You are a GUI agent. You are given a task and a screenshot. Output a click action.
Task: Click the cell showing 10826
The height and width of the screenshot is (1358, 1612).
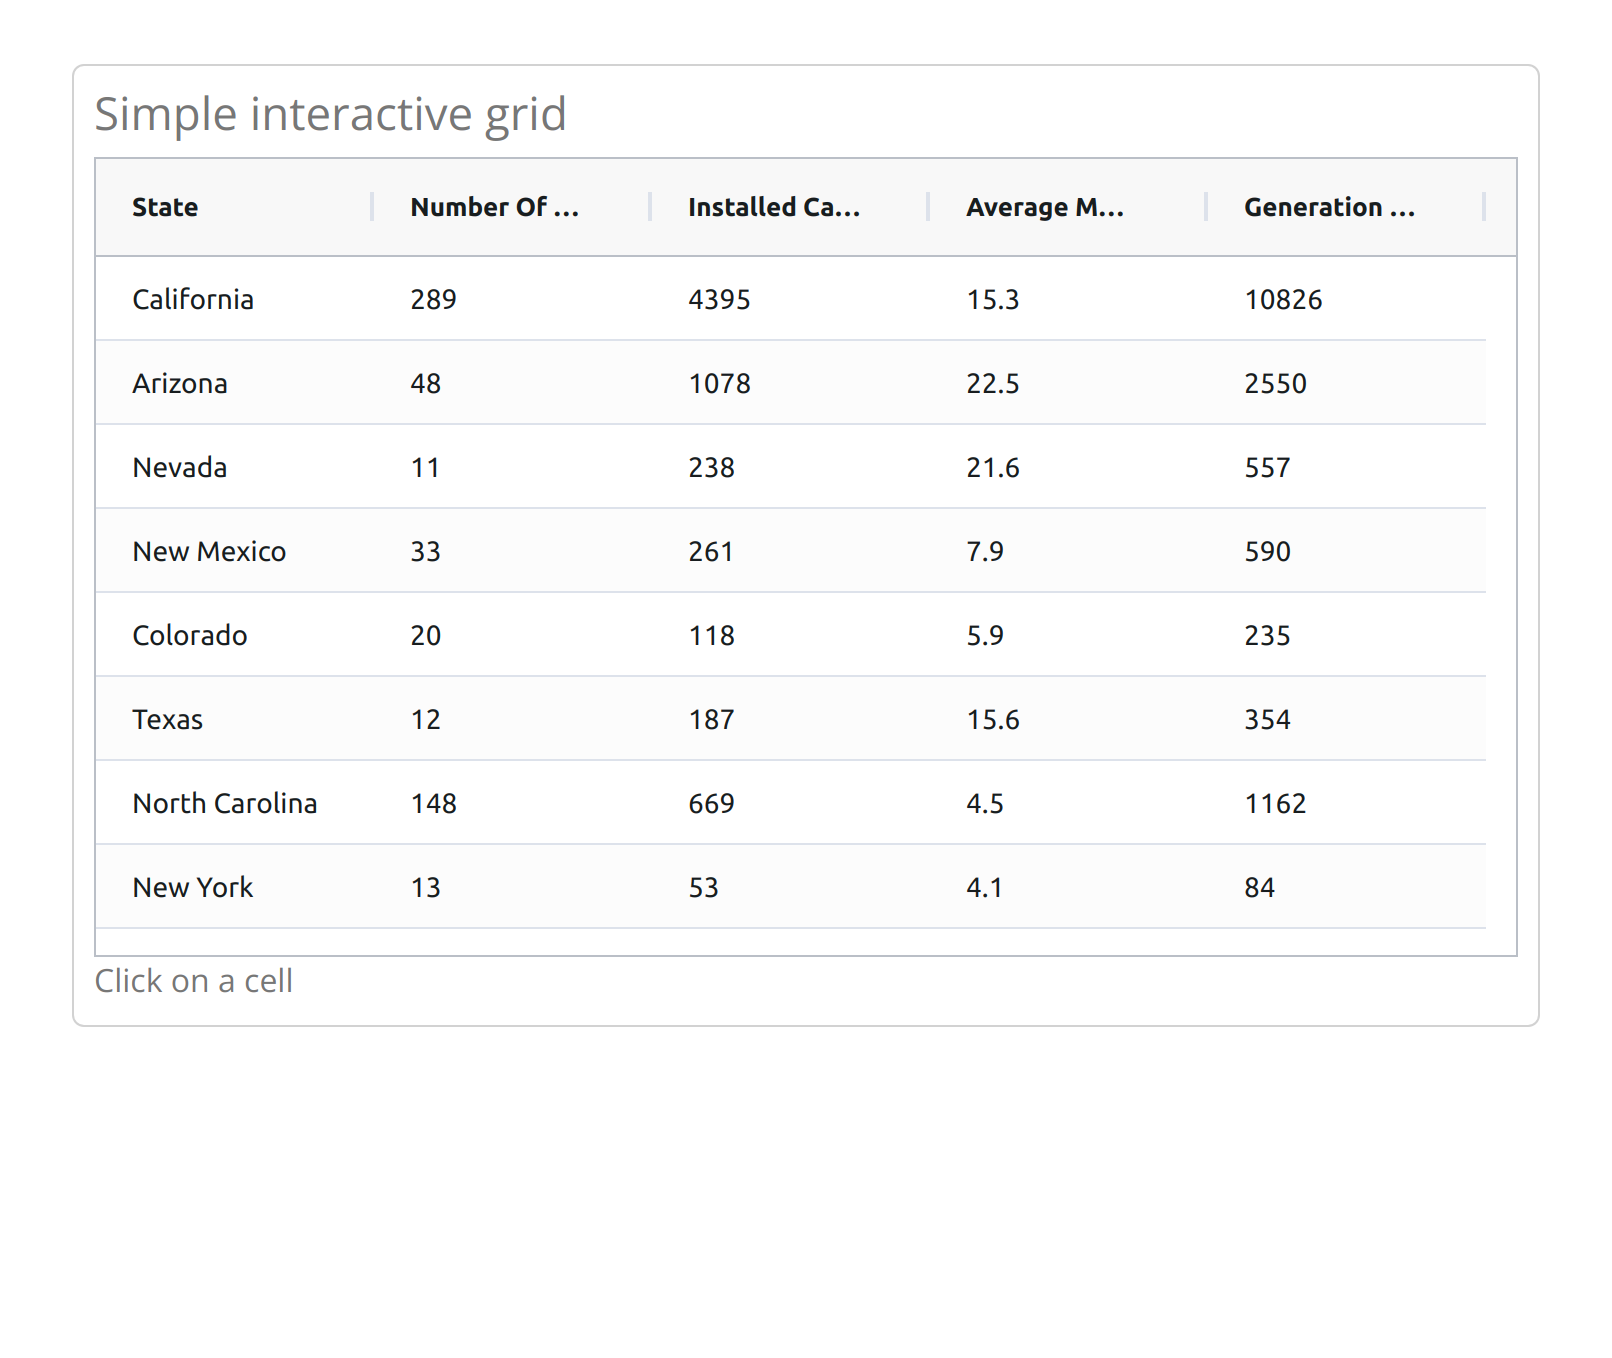1346,299
